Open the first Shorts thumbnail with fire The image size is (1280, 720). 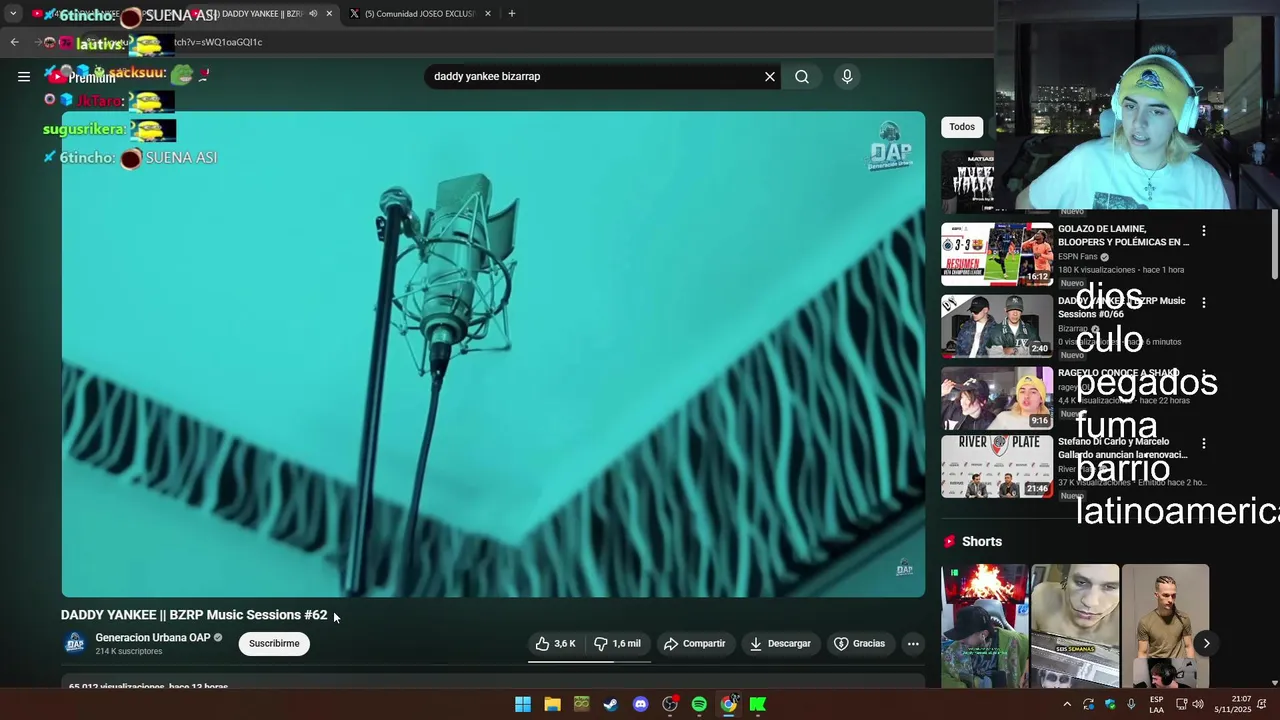tap(984, 626)
